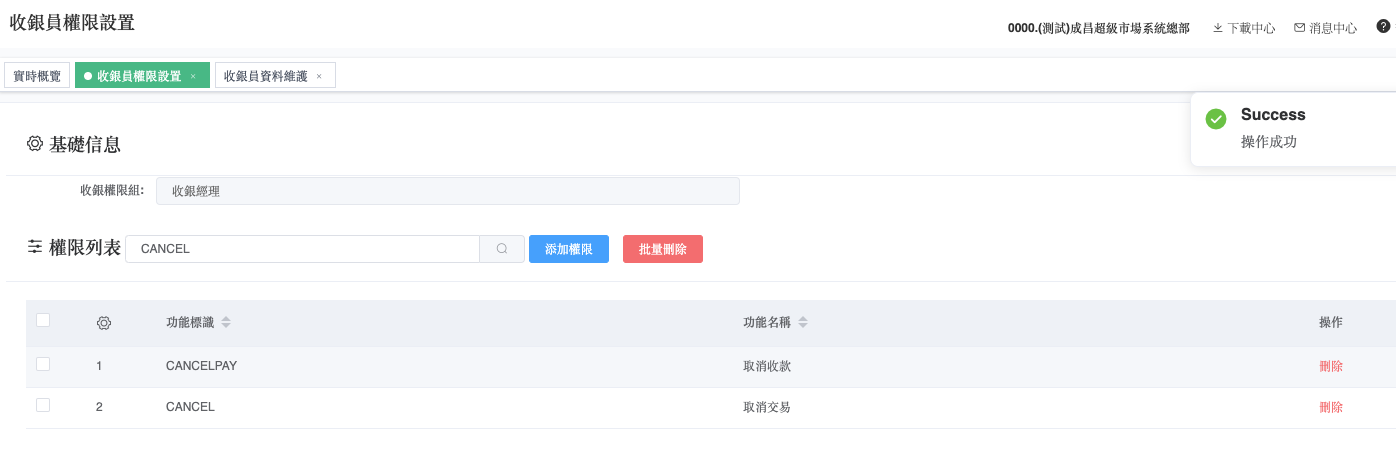The width and height of the screenshot is (1396, 470).
Task: Check the CANCELPAY row checkbox
Action: pos(43,364)
